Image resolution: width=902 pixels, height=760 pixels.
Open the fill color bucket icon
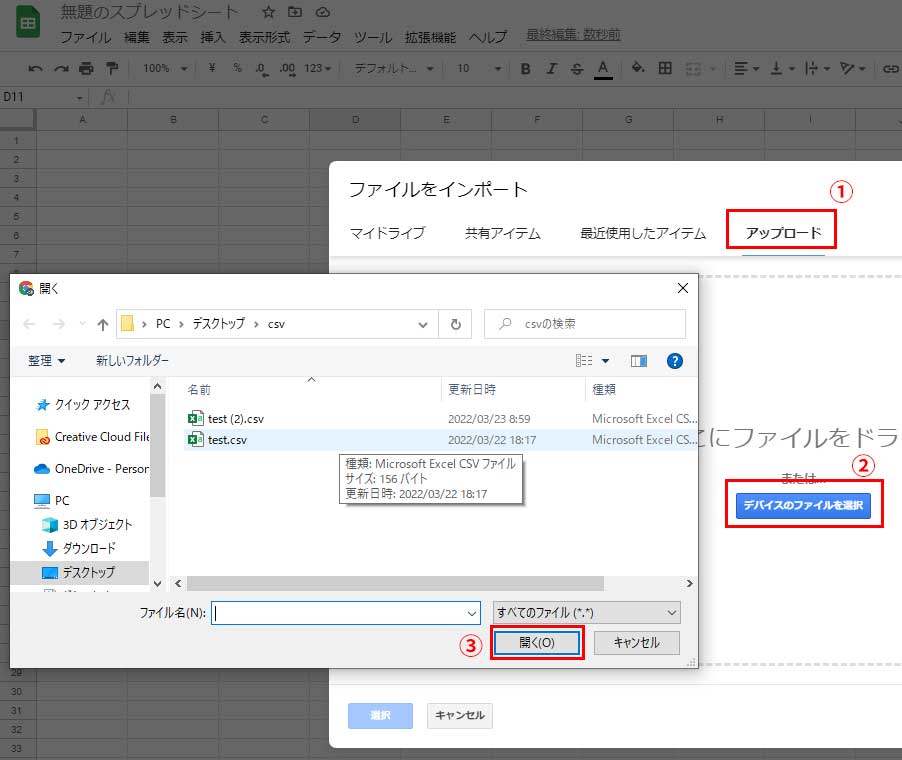(637, 68)
